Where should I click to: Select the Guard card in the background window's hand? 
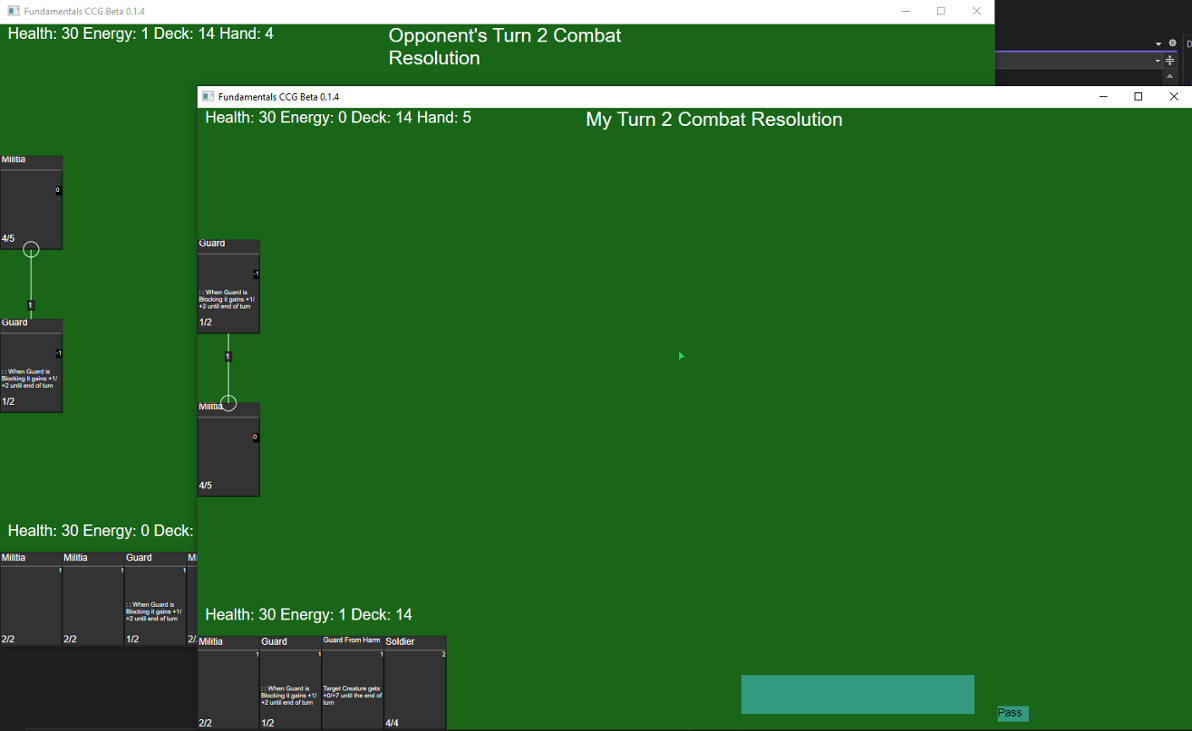point(155,599)
